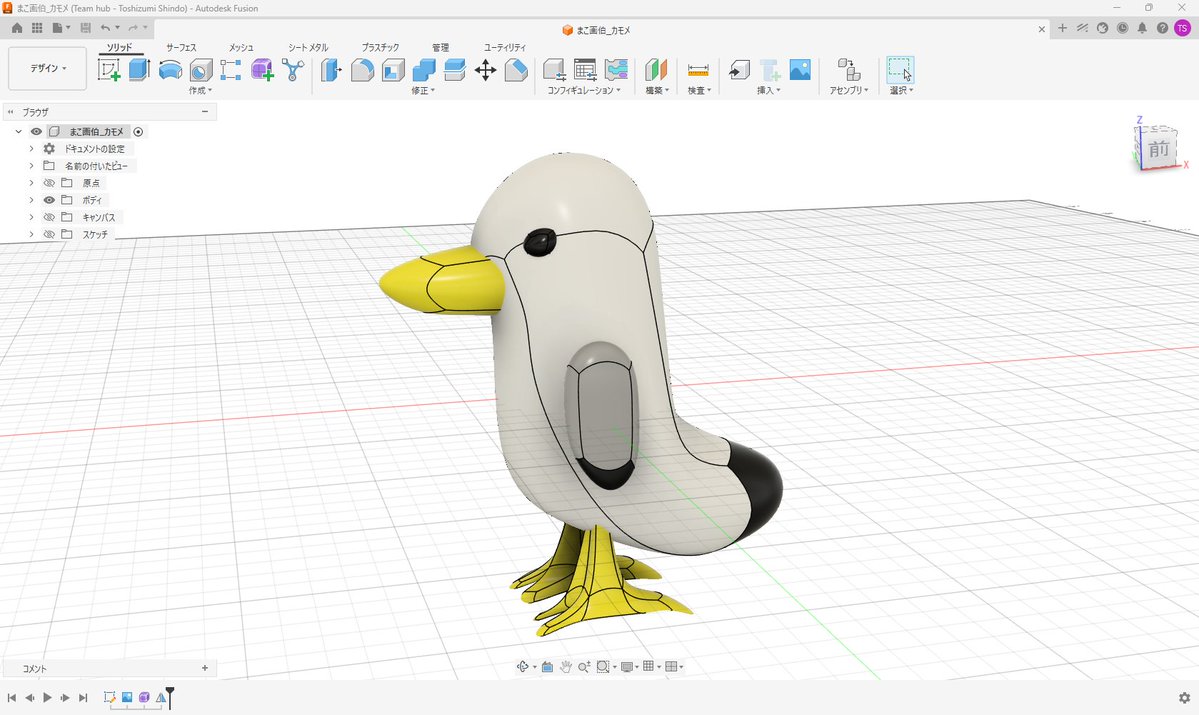Screen dimensions: 1199x715
Task: Select the Move/Copy tool
Action: point(486,70)
